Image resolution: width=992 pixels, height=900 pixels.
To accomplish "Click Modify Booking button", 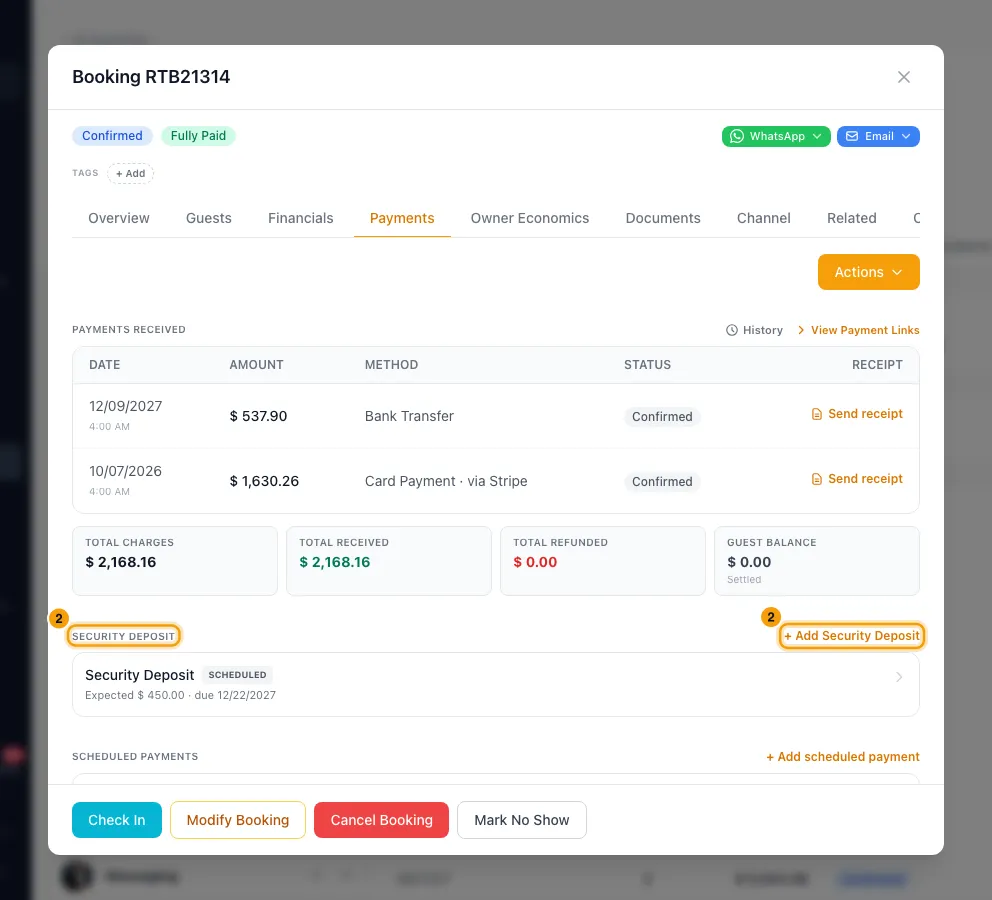I will [238, 820].
